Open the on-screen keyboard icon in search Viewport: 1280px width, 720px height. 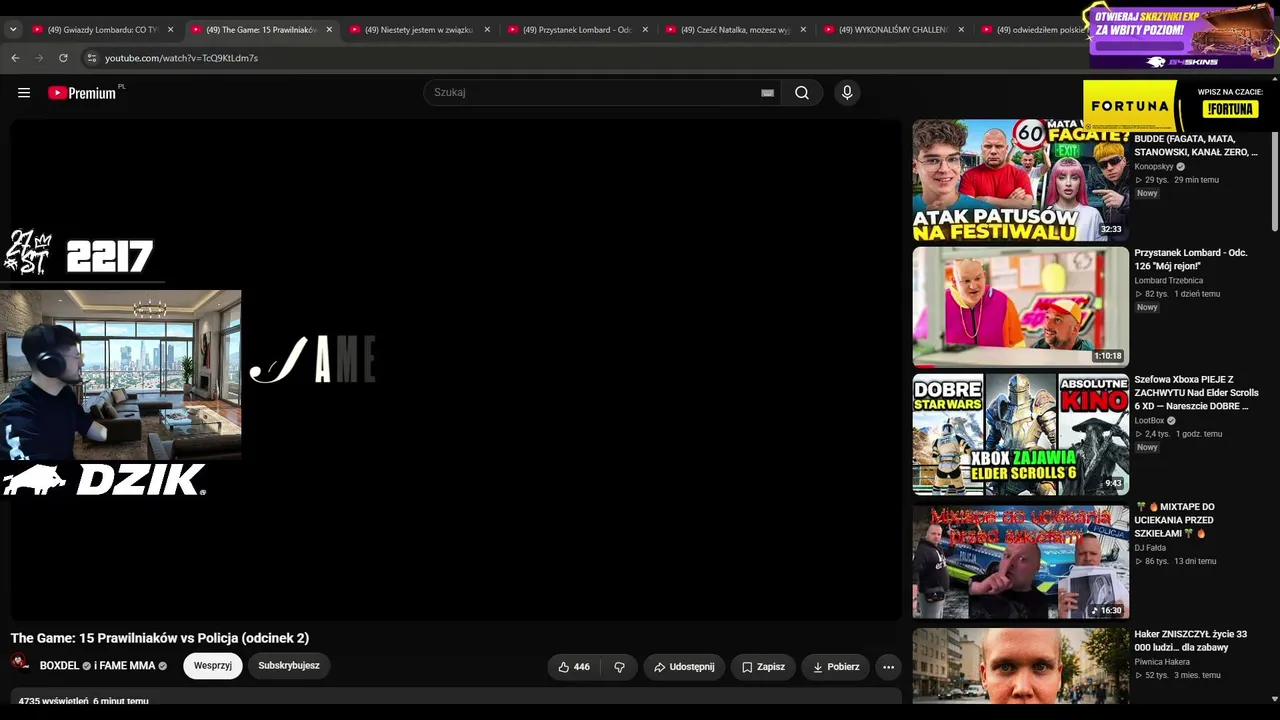point(767,93)
